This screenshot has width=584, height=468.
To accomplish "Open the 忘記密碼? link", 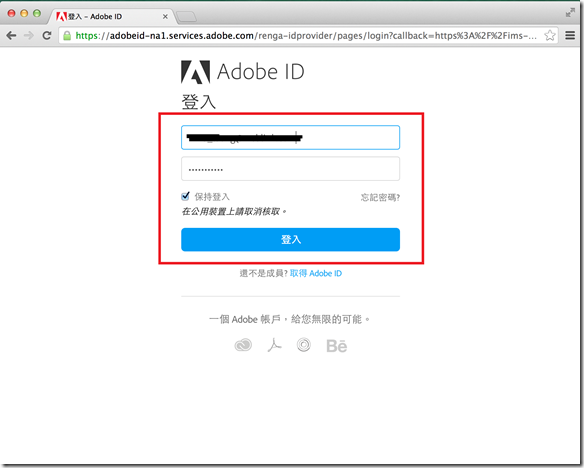I will (x=380, y=197).
